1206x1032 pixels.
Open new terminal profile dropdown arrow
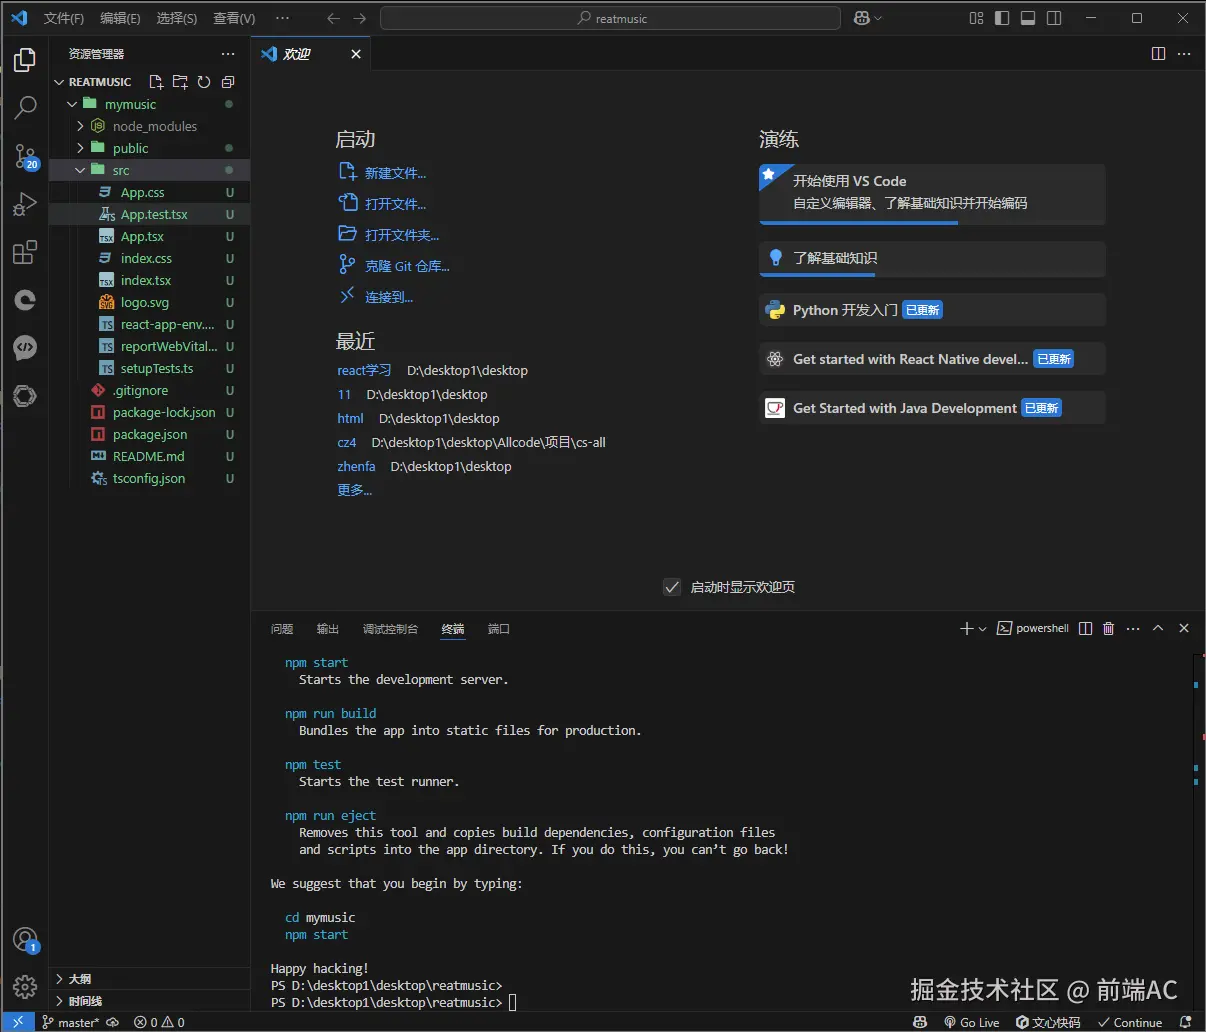pyautogui.click(x=983, y=629)
